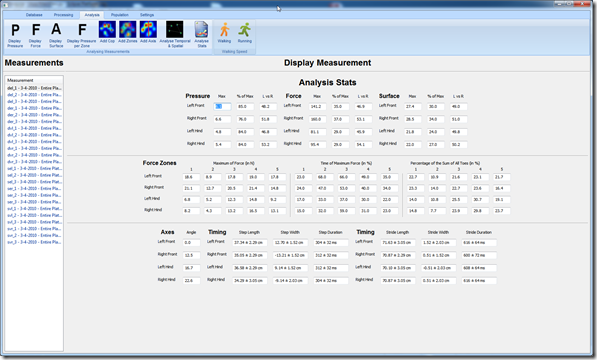Choose the ser_2 measurement entry
This screenshot has height=360, width=597.
pyautogui.click(x=34, y=195)
